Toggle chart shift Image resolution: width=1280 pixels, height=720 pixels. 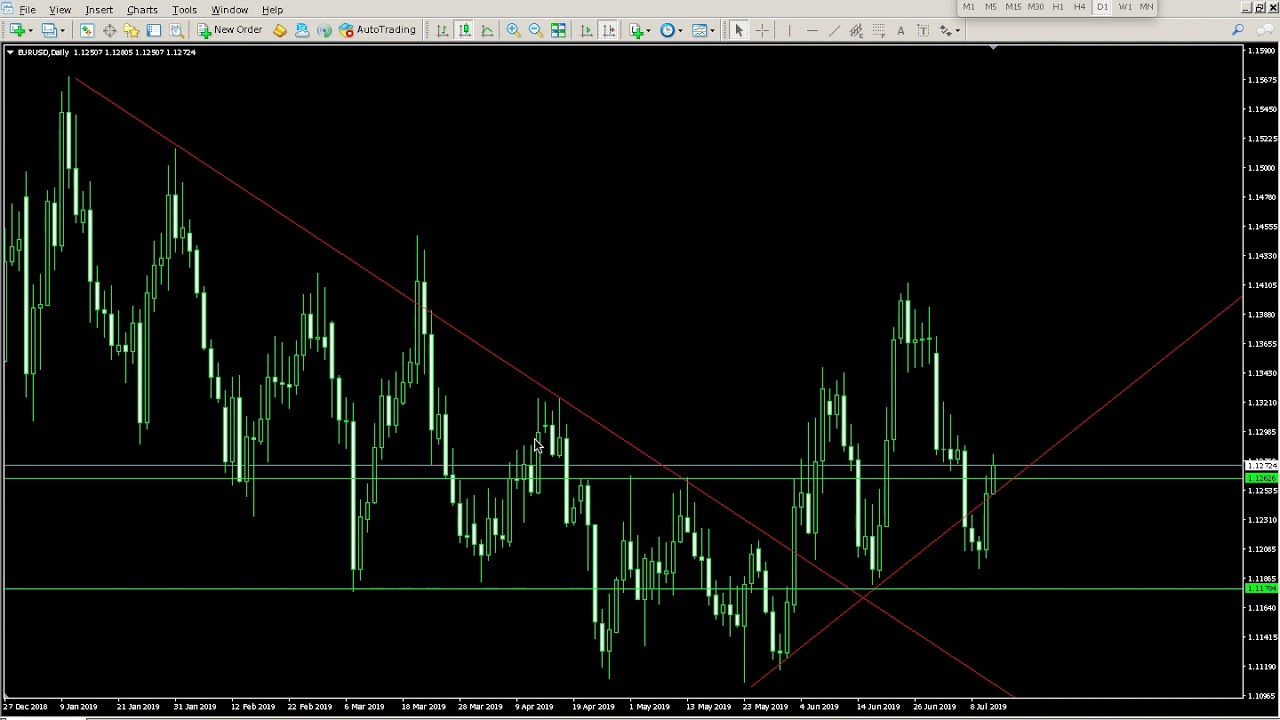[608, 30]
